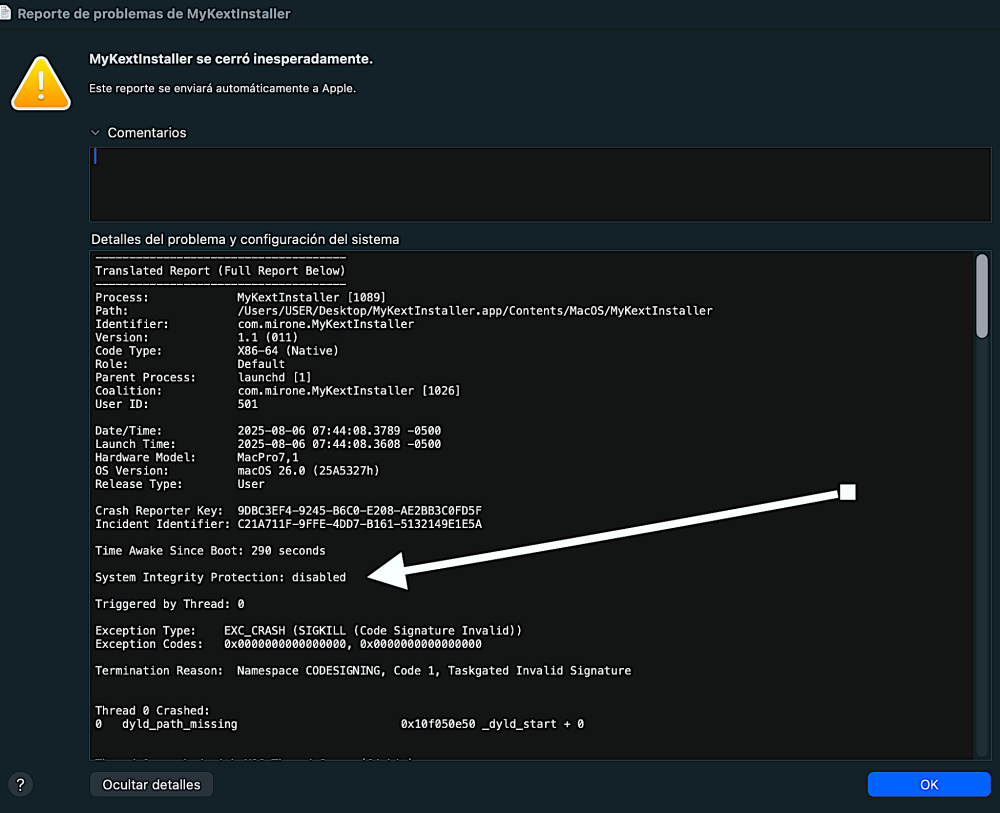
Task: Click Ocultar detalles button
Action: coord(151,784)
